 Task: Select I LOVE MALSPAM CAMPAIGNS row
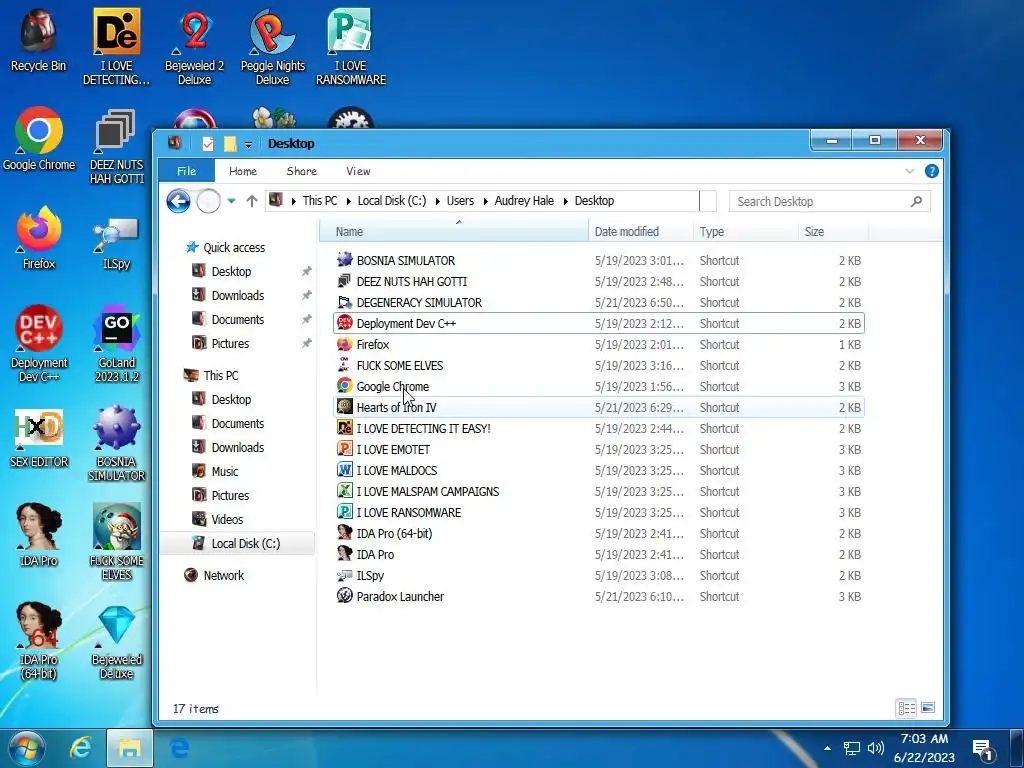click(599, 491)
